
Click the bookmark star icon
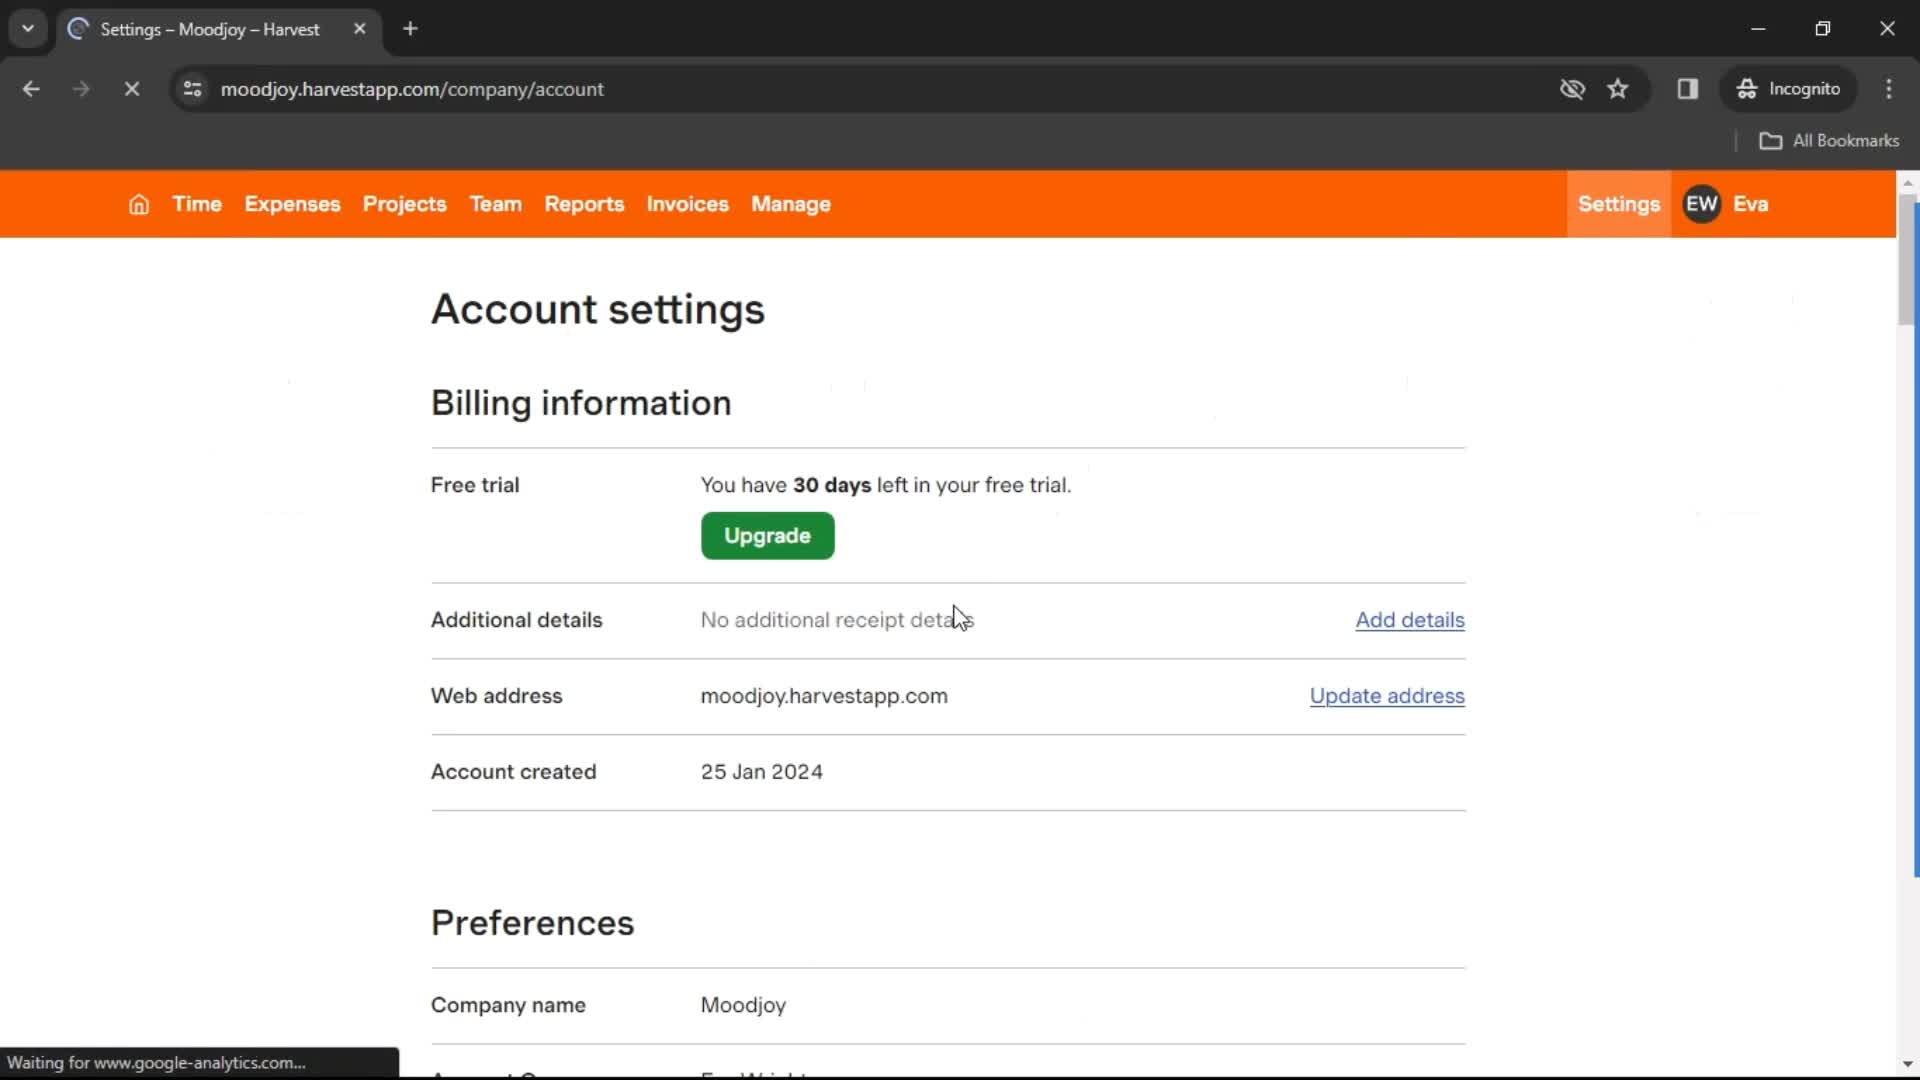click(1618, 88)
